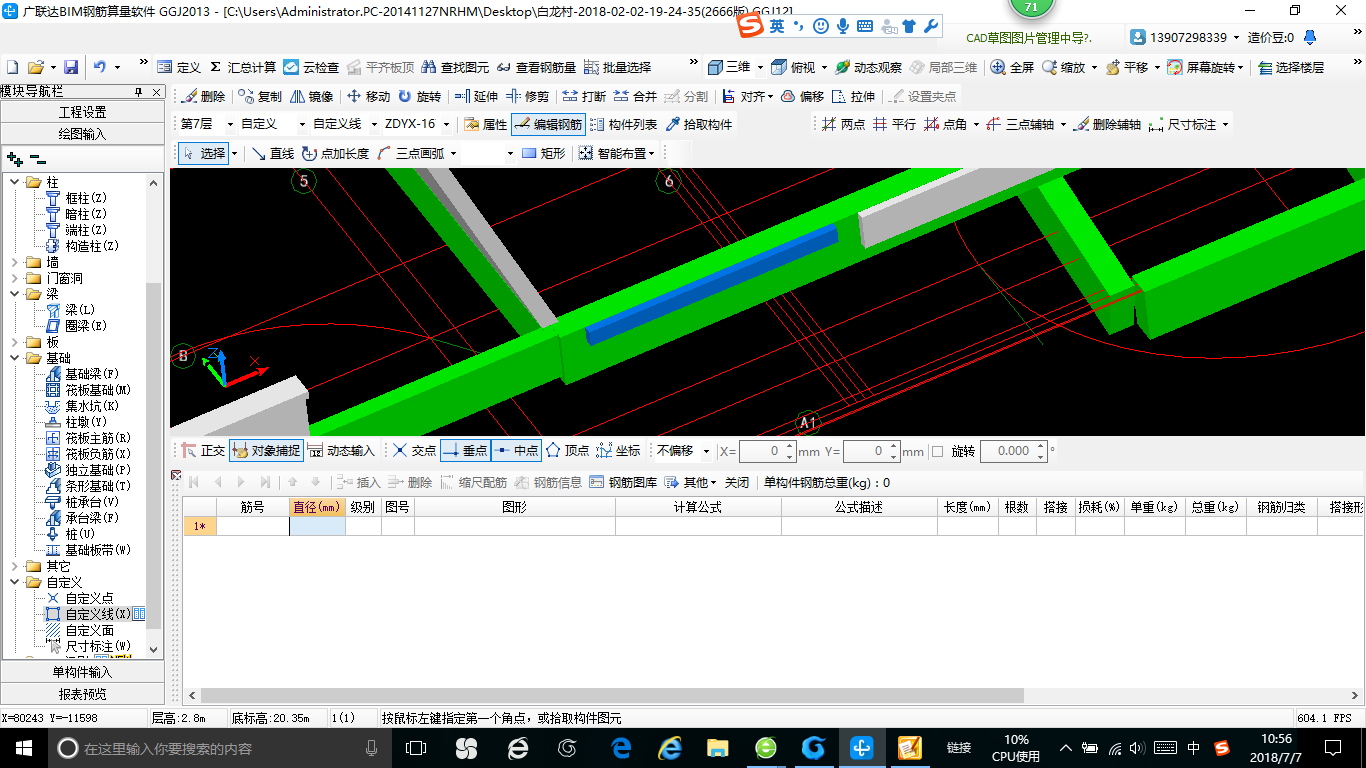Open Windows Task View in the taskbar

click(415, 747)
